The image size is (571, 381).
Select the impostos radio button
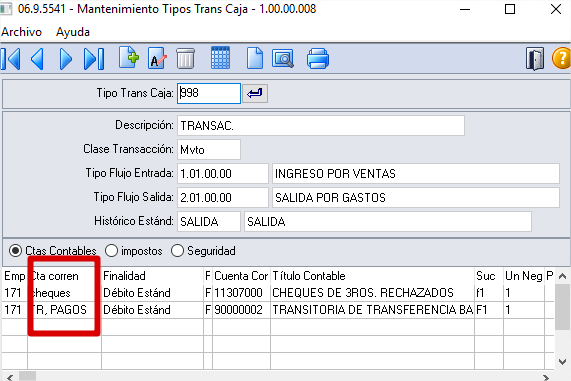[111, 251]
